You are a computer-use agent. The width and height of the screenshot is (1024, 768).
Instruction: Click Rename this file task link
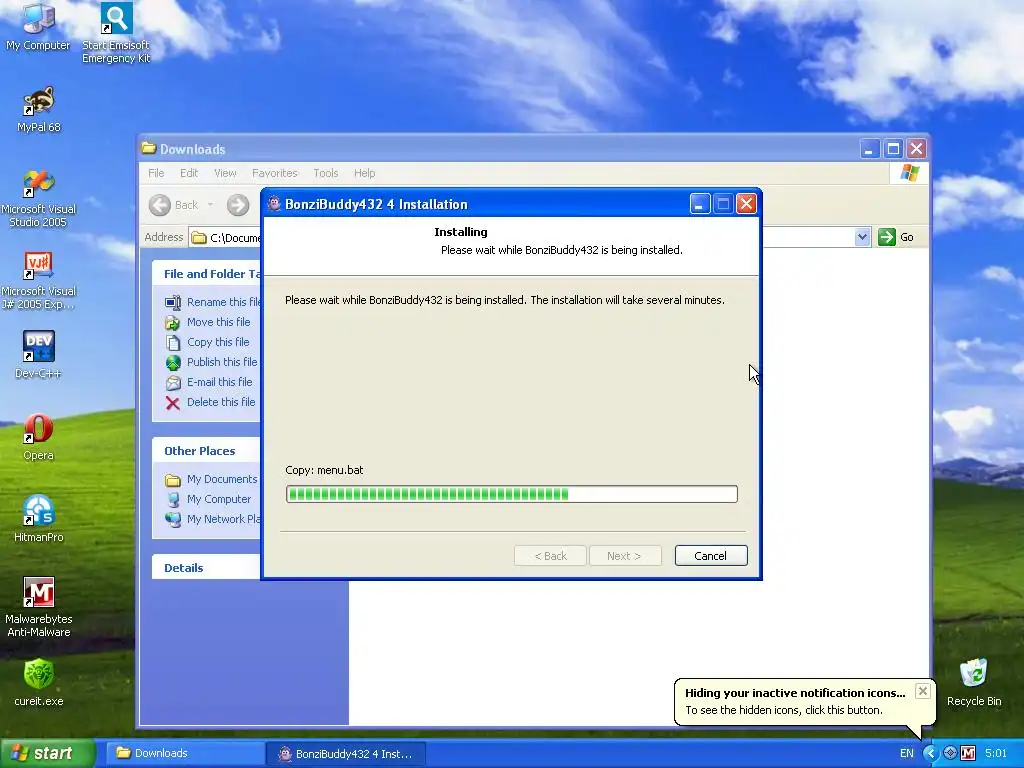pos(213,302)
